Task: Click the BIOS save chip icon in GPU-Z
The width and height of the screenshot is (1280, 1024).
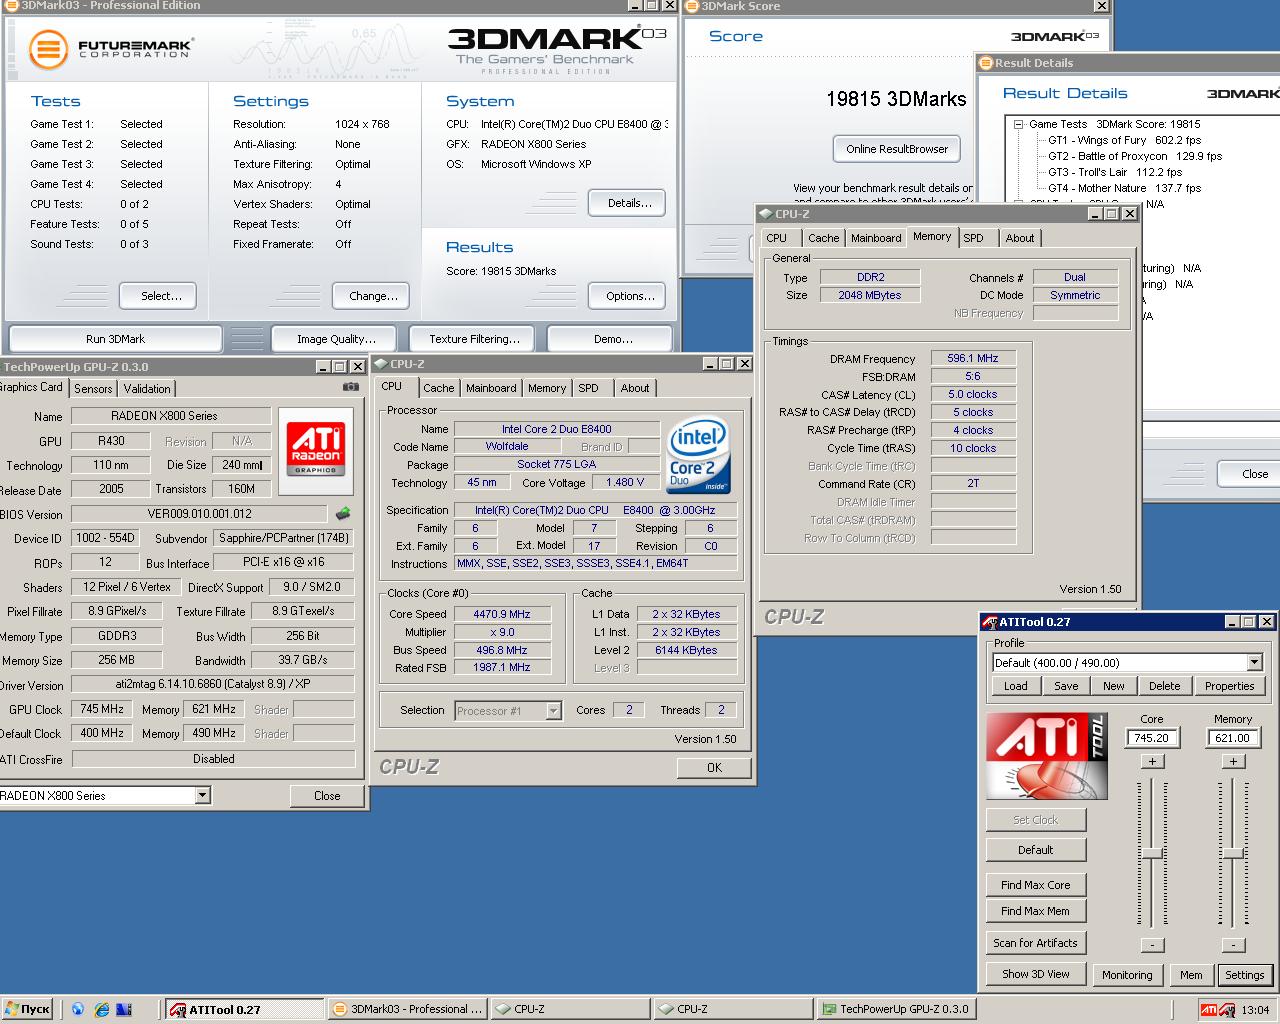Action: click(343, 514)
